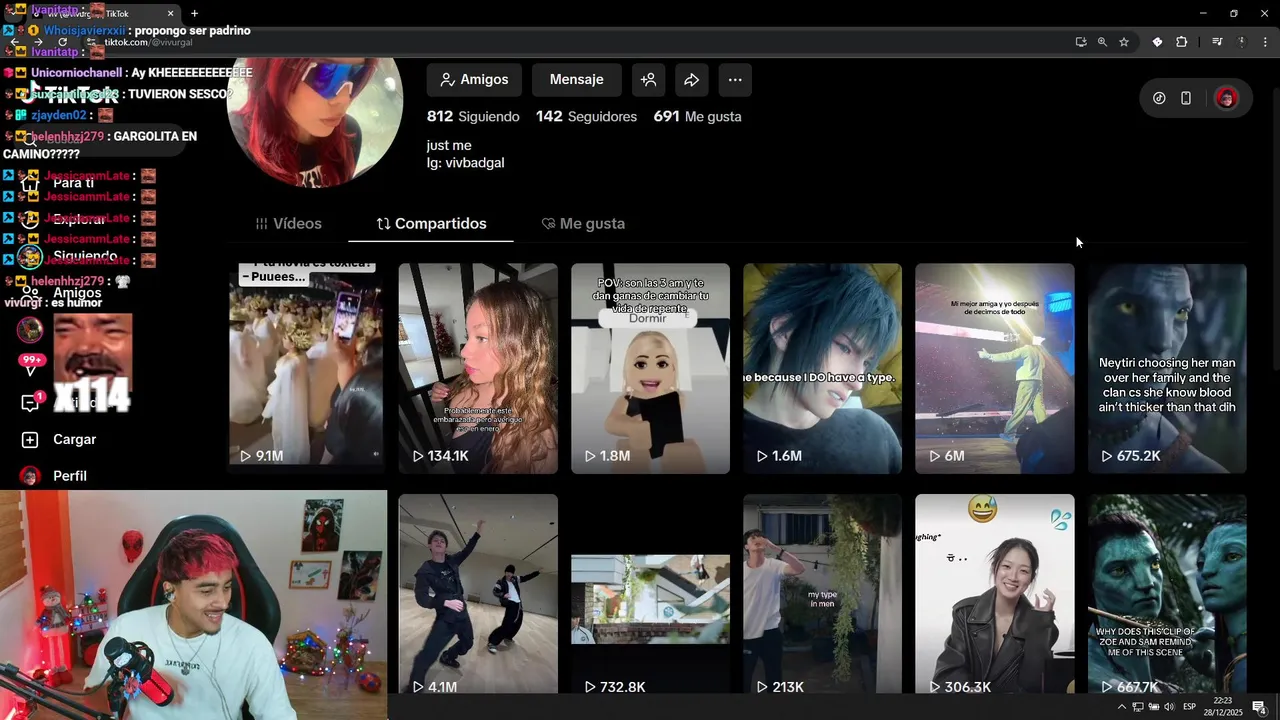Close the TikTok browser tab
Screen dimensions: 1280x720
(170, 14)
